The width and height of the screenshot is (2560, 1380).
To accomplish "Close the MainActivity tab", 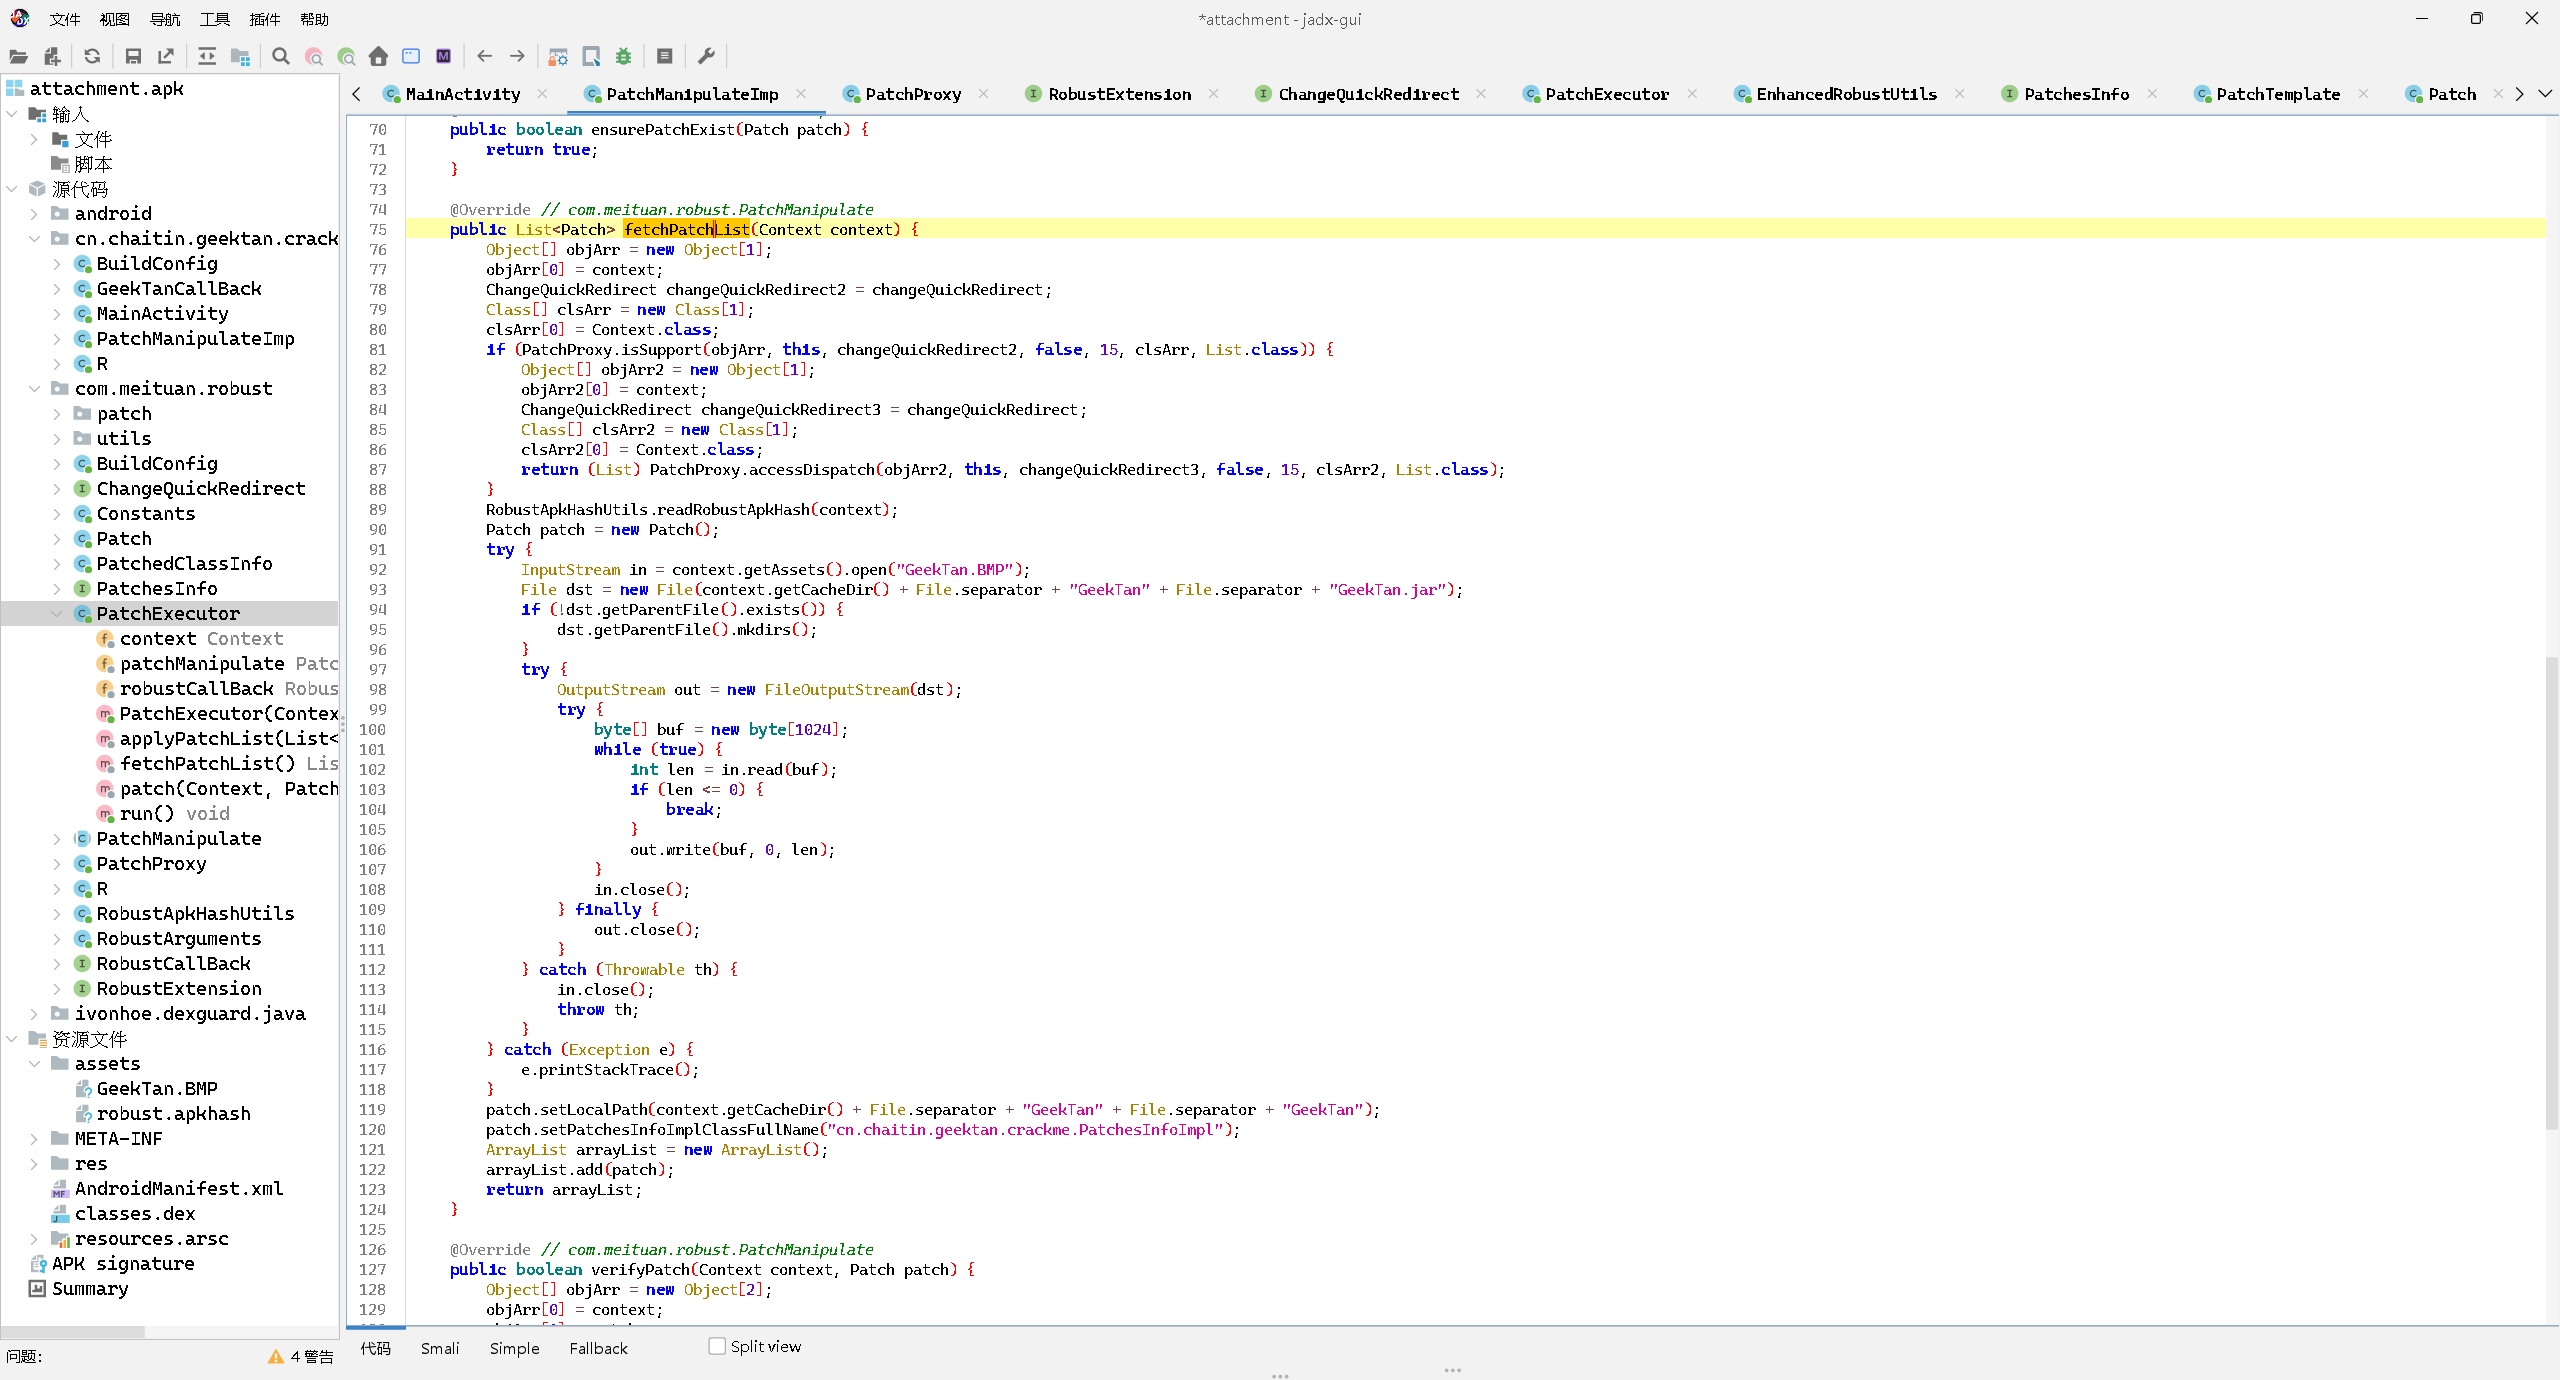I will [x=543, y=94].
